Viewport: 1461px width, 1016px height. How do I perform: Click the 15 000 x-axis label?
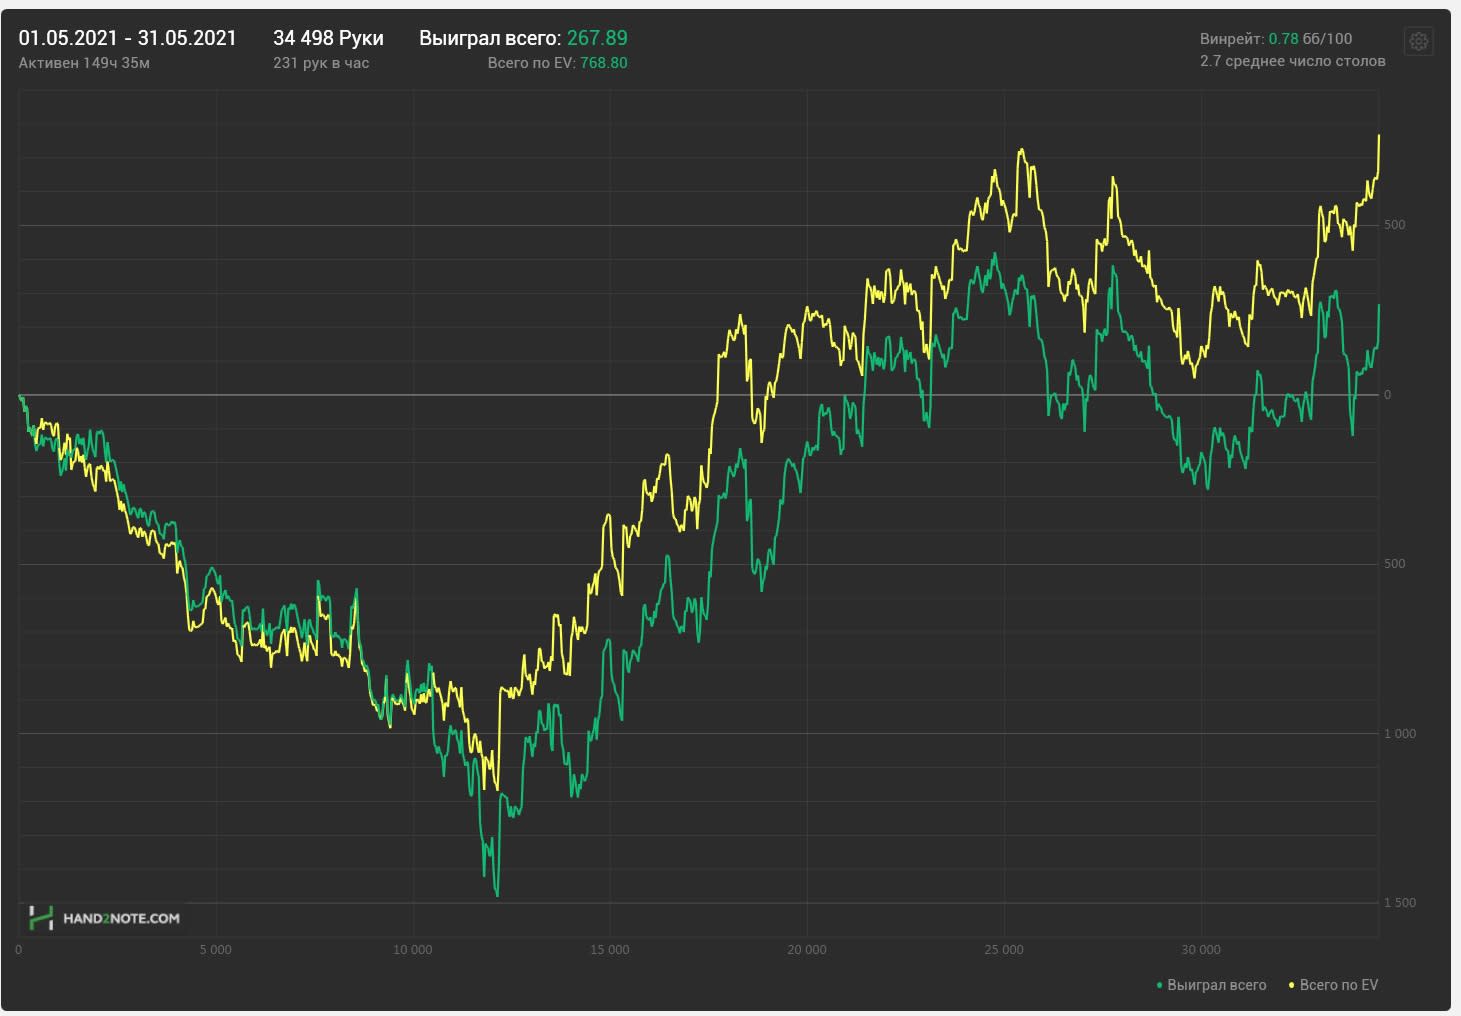coord(609,950)
